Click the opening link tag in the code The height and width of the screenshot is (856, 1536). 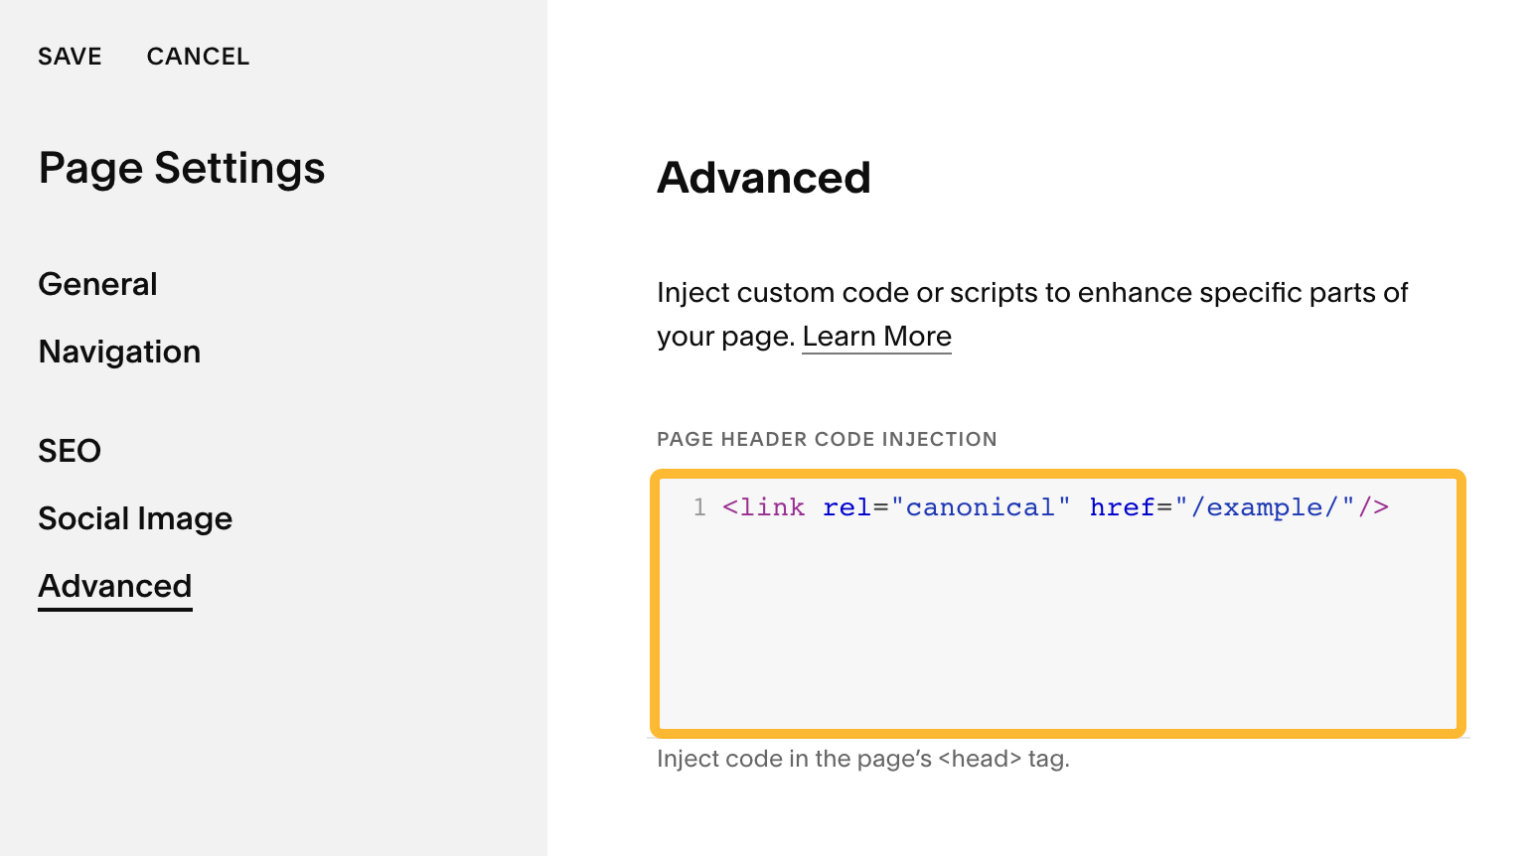coord(764,508)
